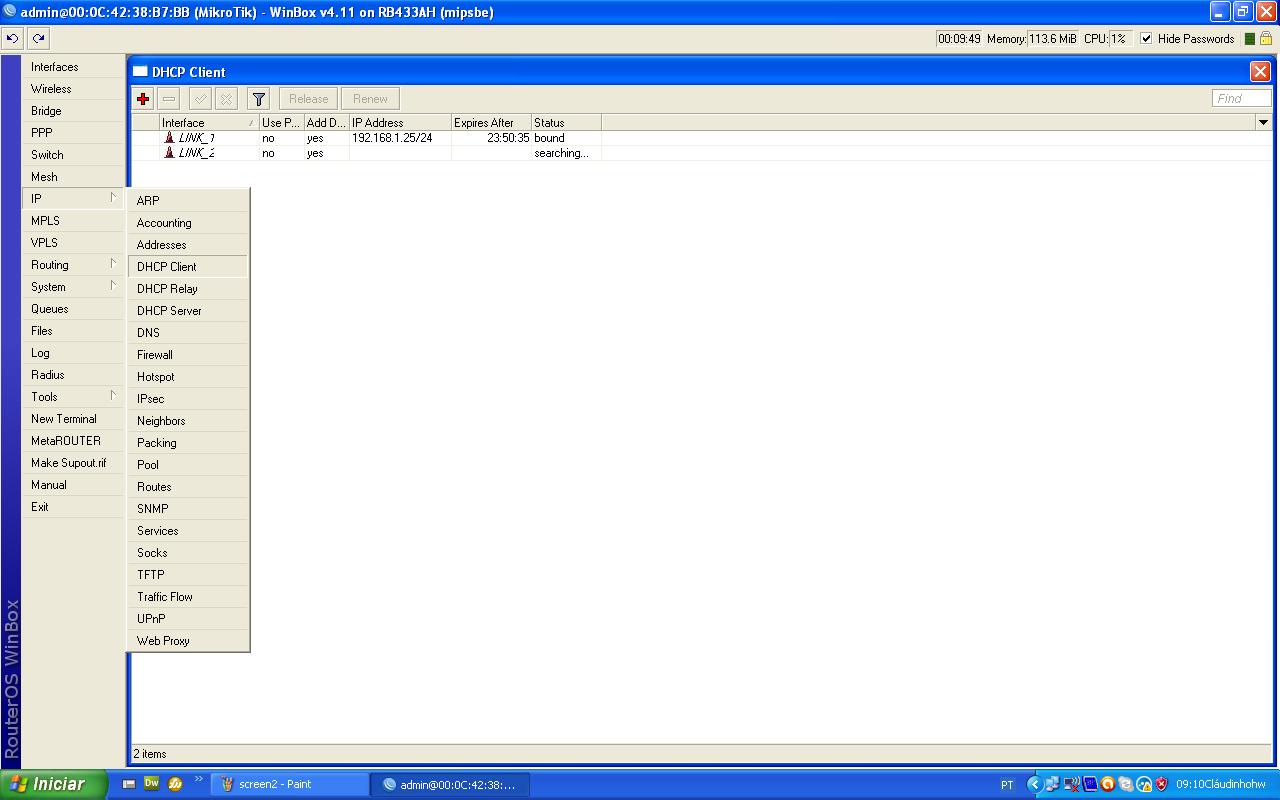Select ARP in the IP submenu
The image size is (1280, 800).
[x=188, y=201]
